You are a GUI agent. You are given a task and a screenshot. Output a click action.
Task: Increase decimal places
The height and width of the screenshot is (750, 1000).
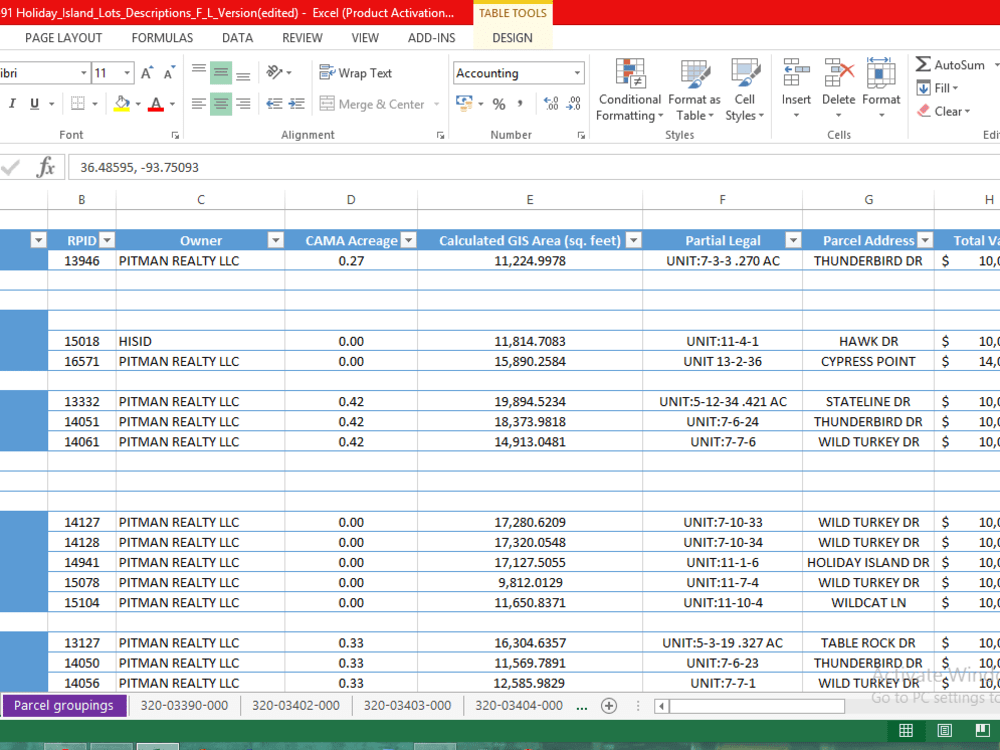(551, 103)
